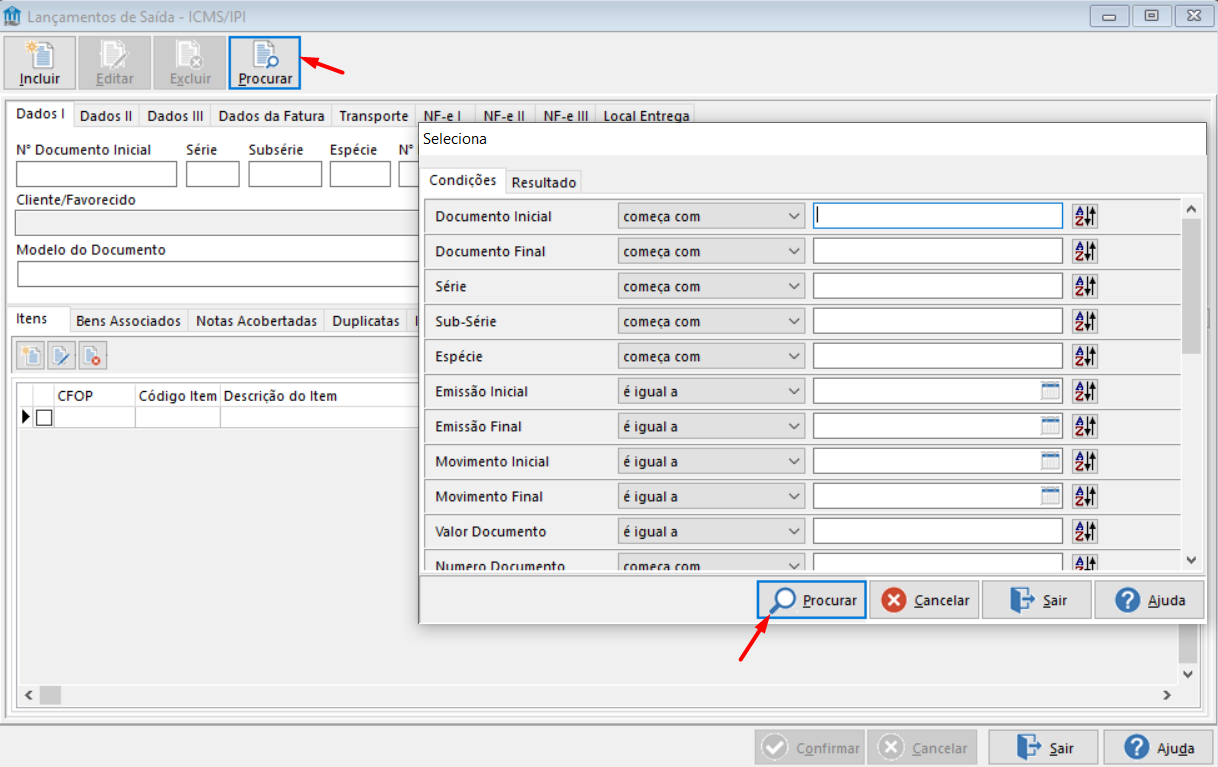Open condition dropdown for Espécie

[x=711, y=356]
